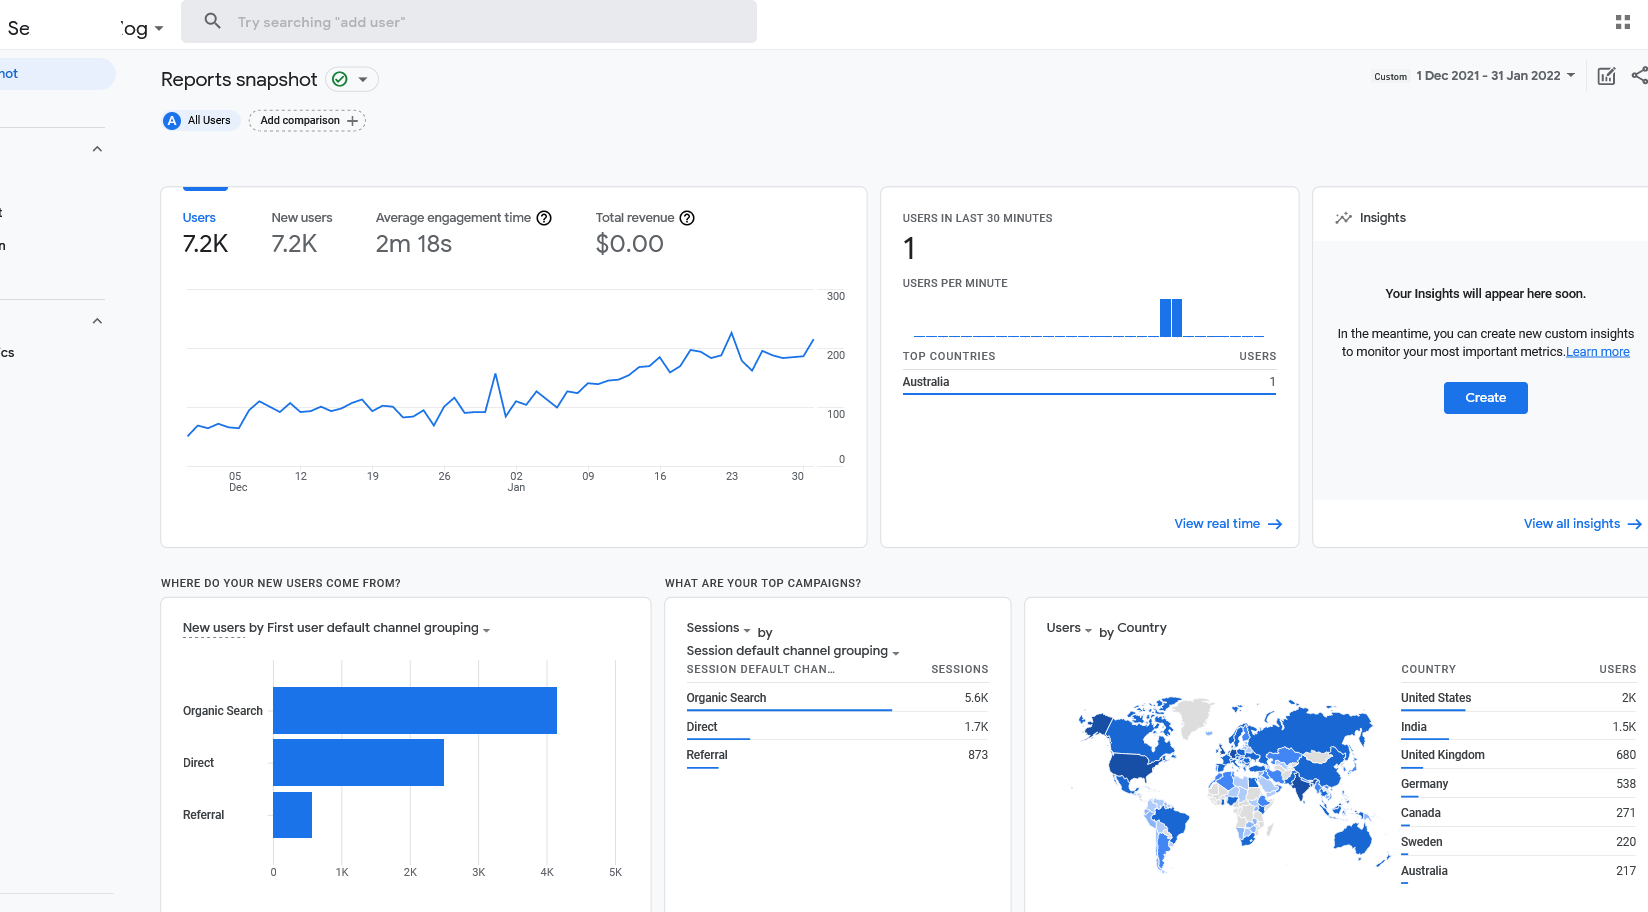
Task: Click Direct sessions row
Action: coord(837,727)
